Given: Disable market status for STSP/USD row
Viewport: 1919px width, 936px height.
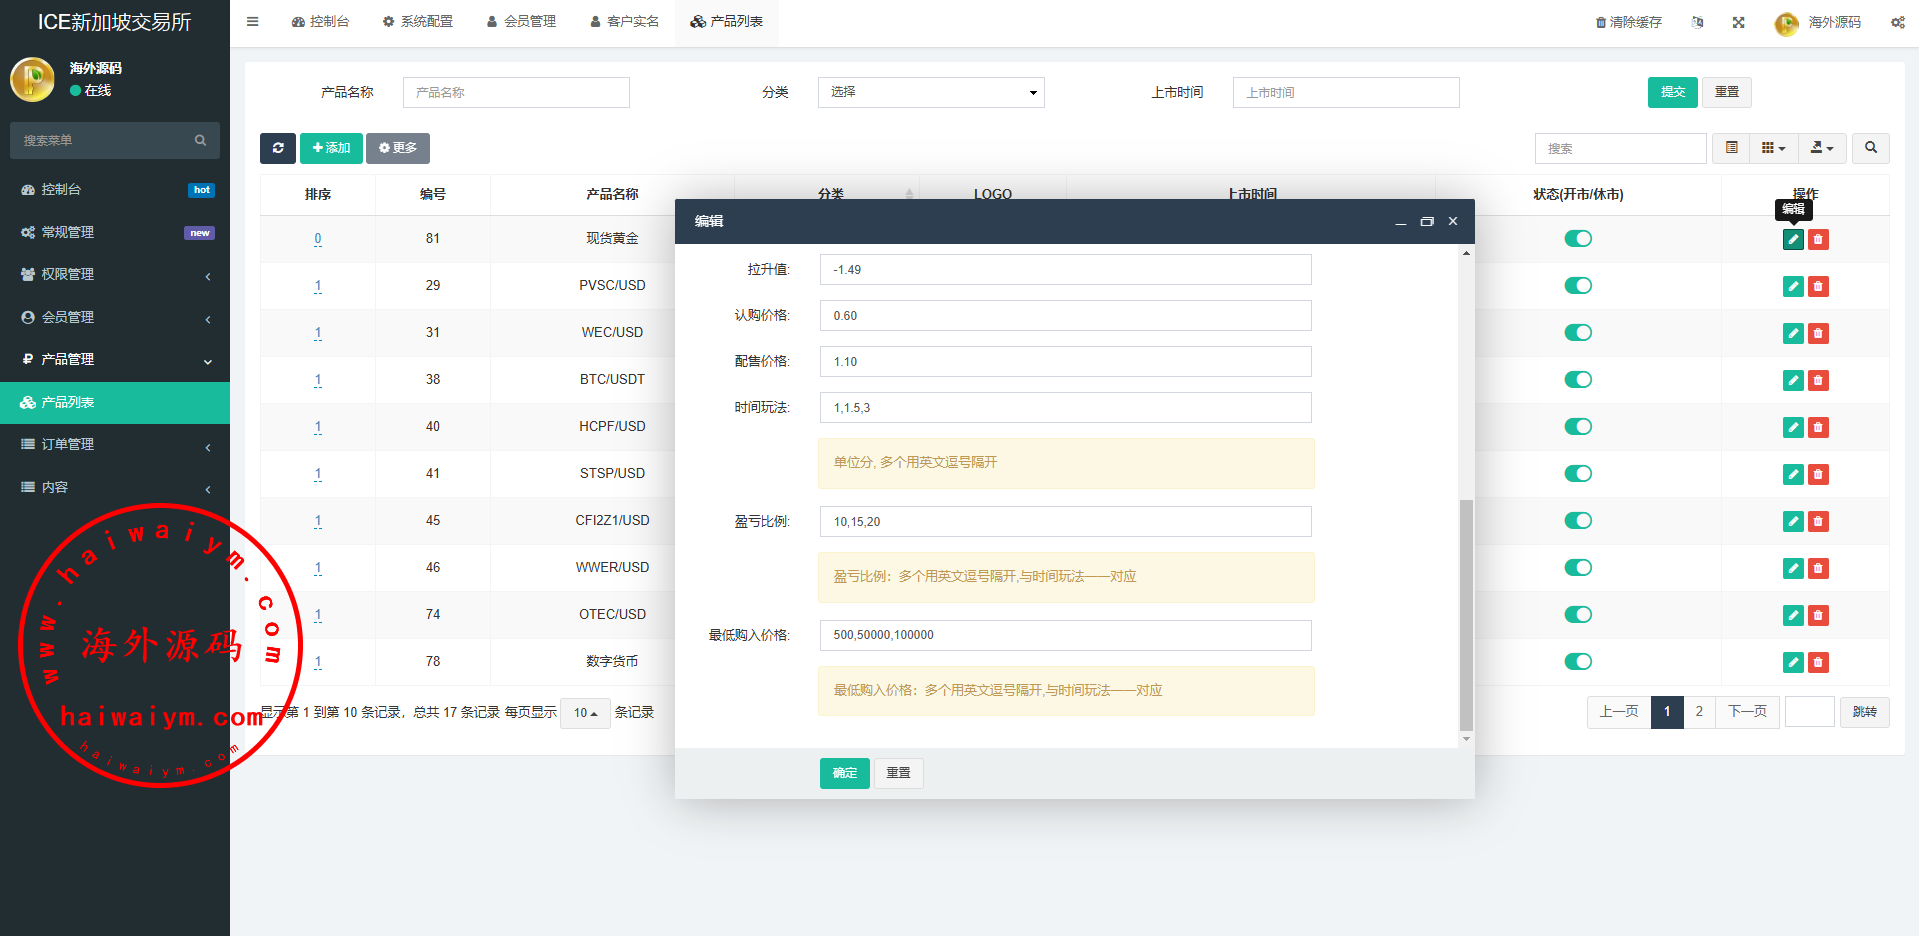Looking at the screenshot, I should 1577,474.
